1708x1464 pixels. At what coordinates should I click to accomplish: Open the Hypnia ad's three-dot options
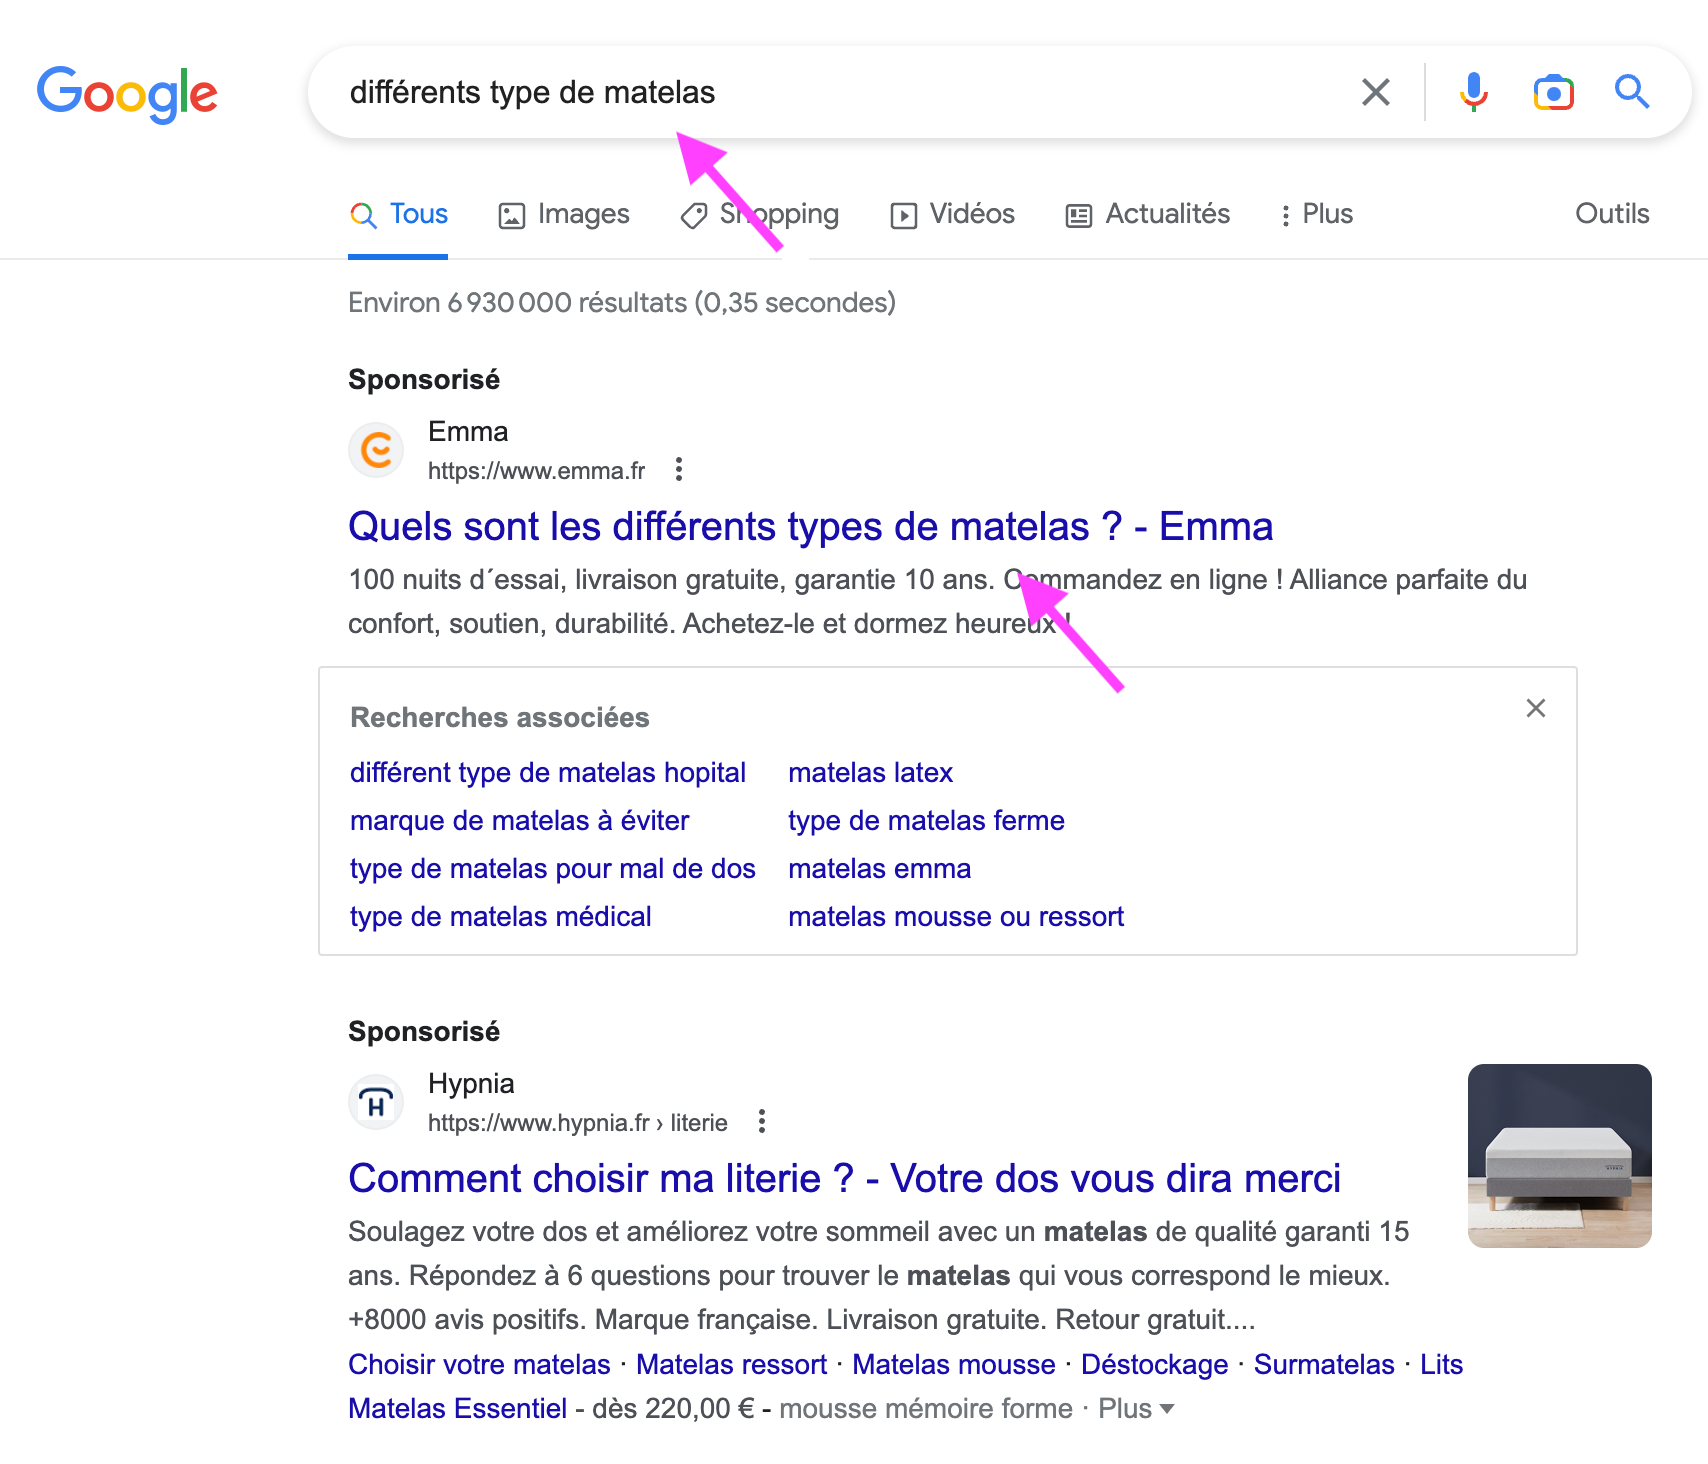pos(761,1122)
